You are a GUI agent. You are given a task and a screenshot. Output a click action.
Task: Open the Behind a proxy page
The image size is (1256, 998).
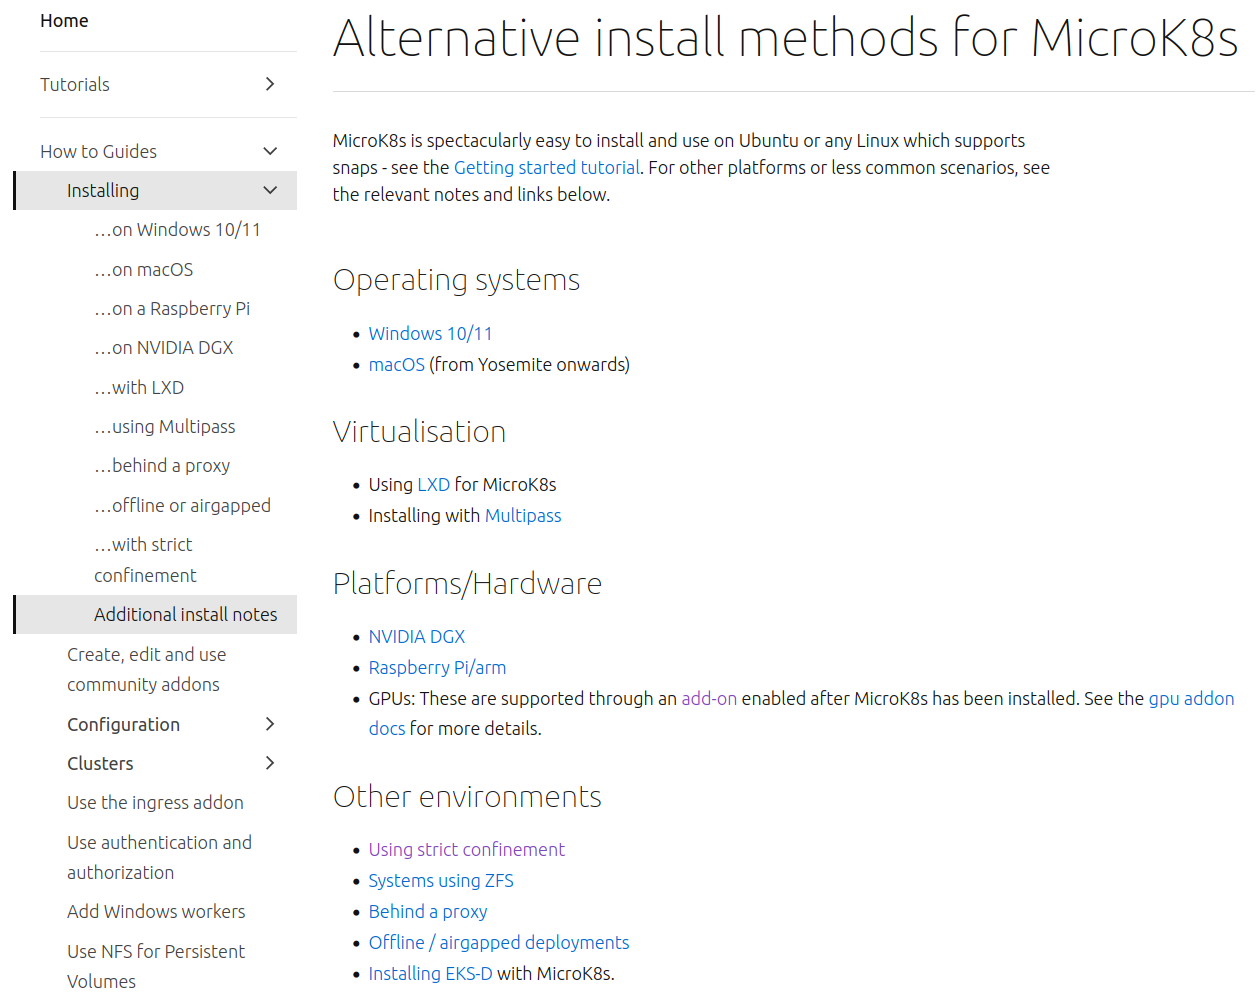(428, 911)
